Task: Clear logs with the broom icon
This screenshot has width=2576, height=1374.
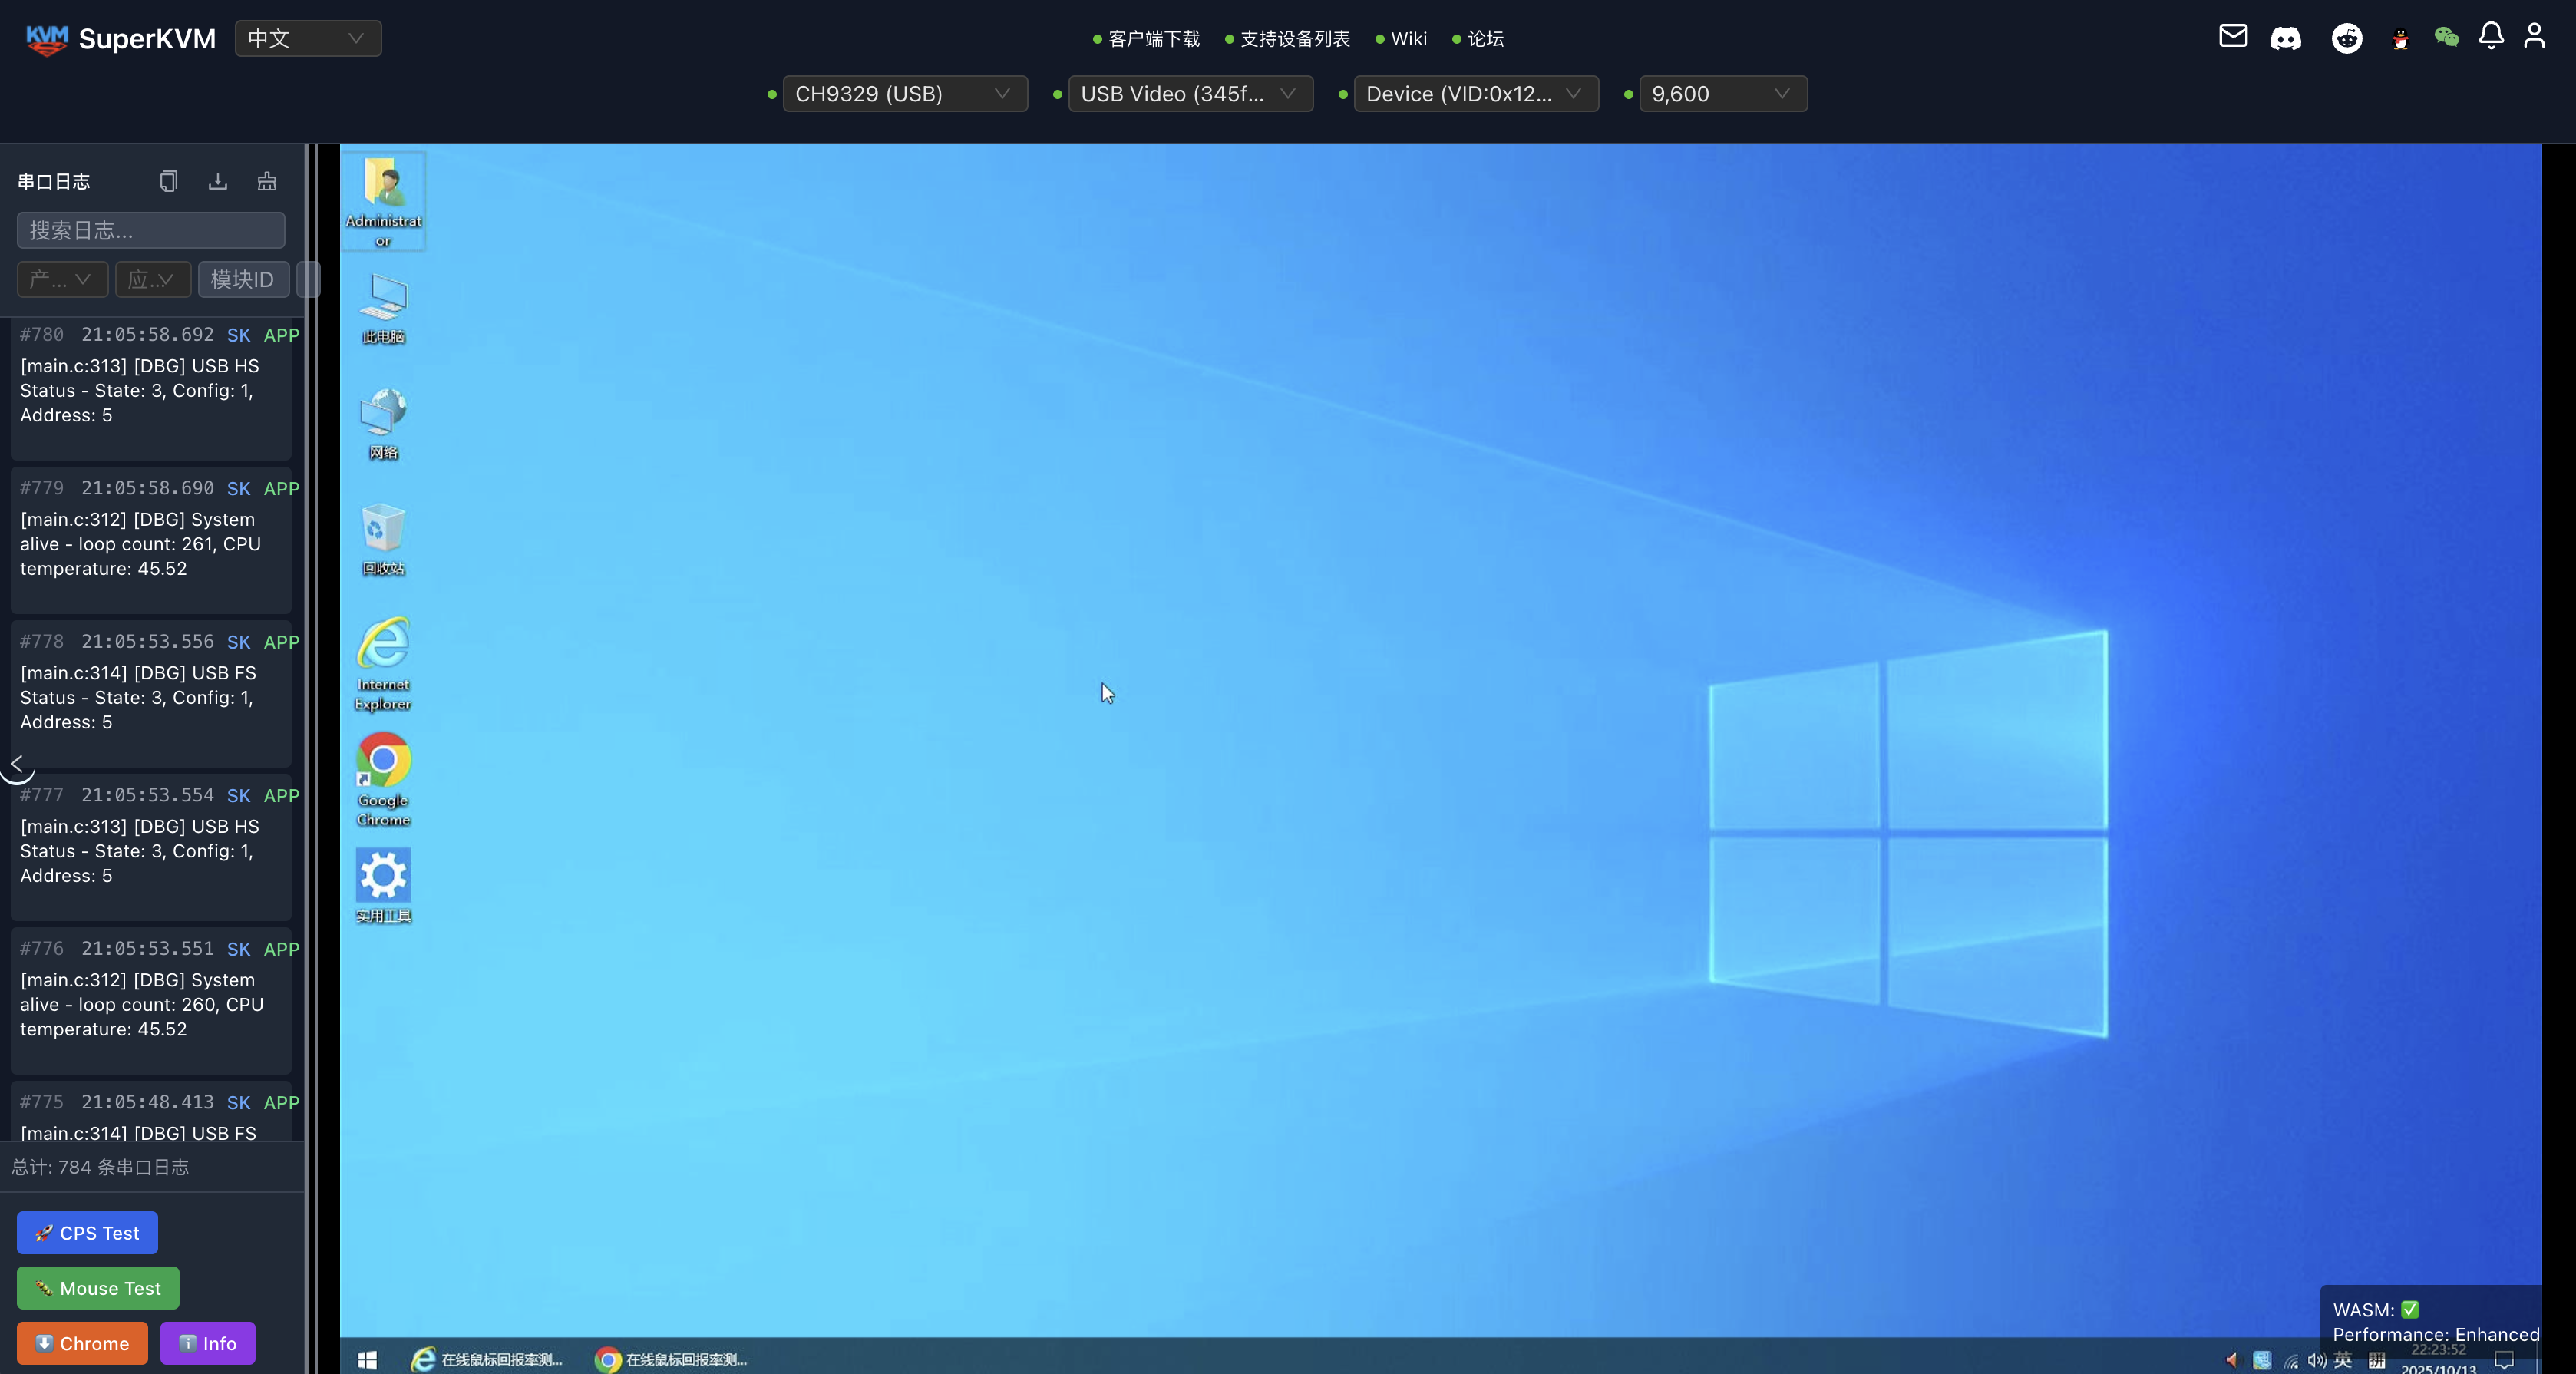Action: click(x=267, y=181)
